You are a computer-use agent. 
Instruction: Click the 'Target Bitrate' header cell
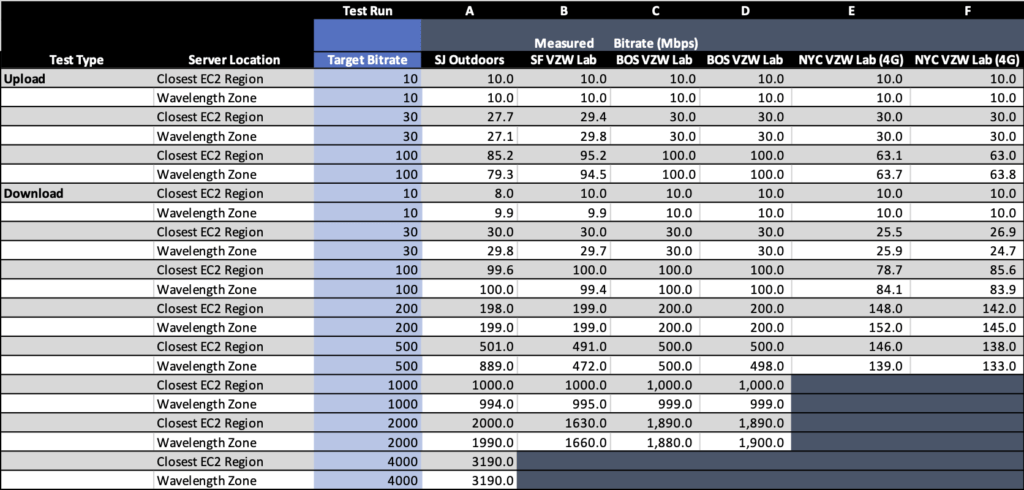pyautogui.click(x=368, y=60)
